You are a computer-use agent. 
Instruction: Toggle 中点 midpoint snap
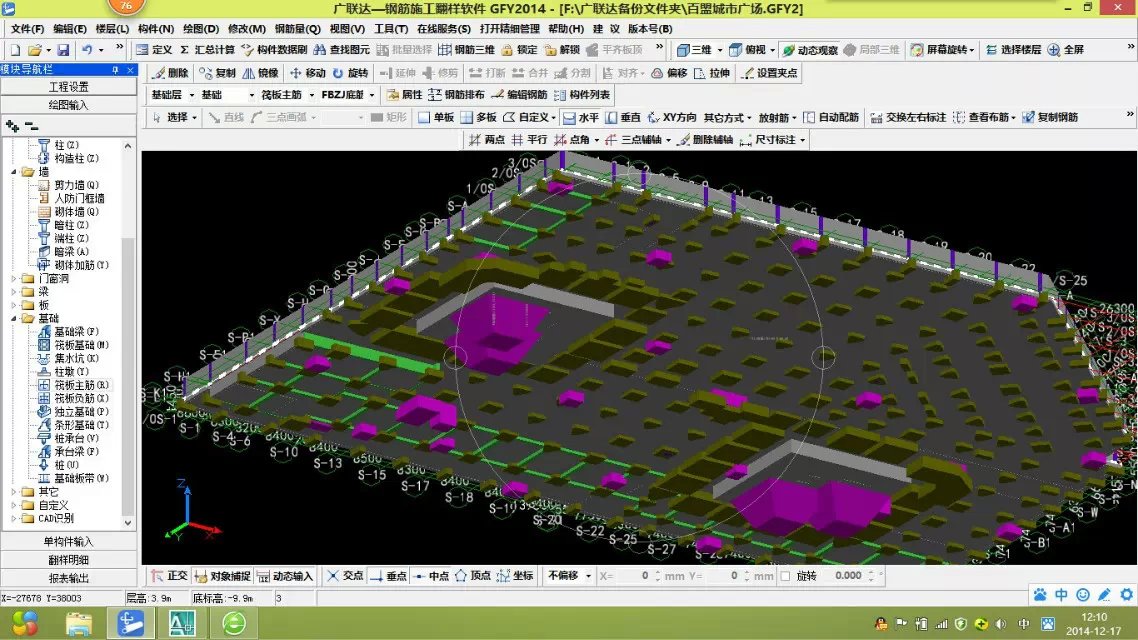[x=430, y=576]
